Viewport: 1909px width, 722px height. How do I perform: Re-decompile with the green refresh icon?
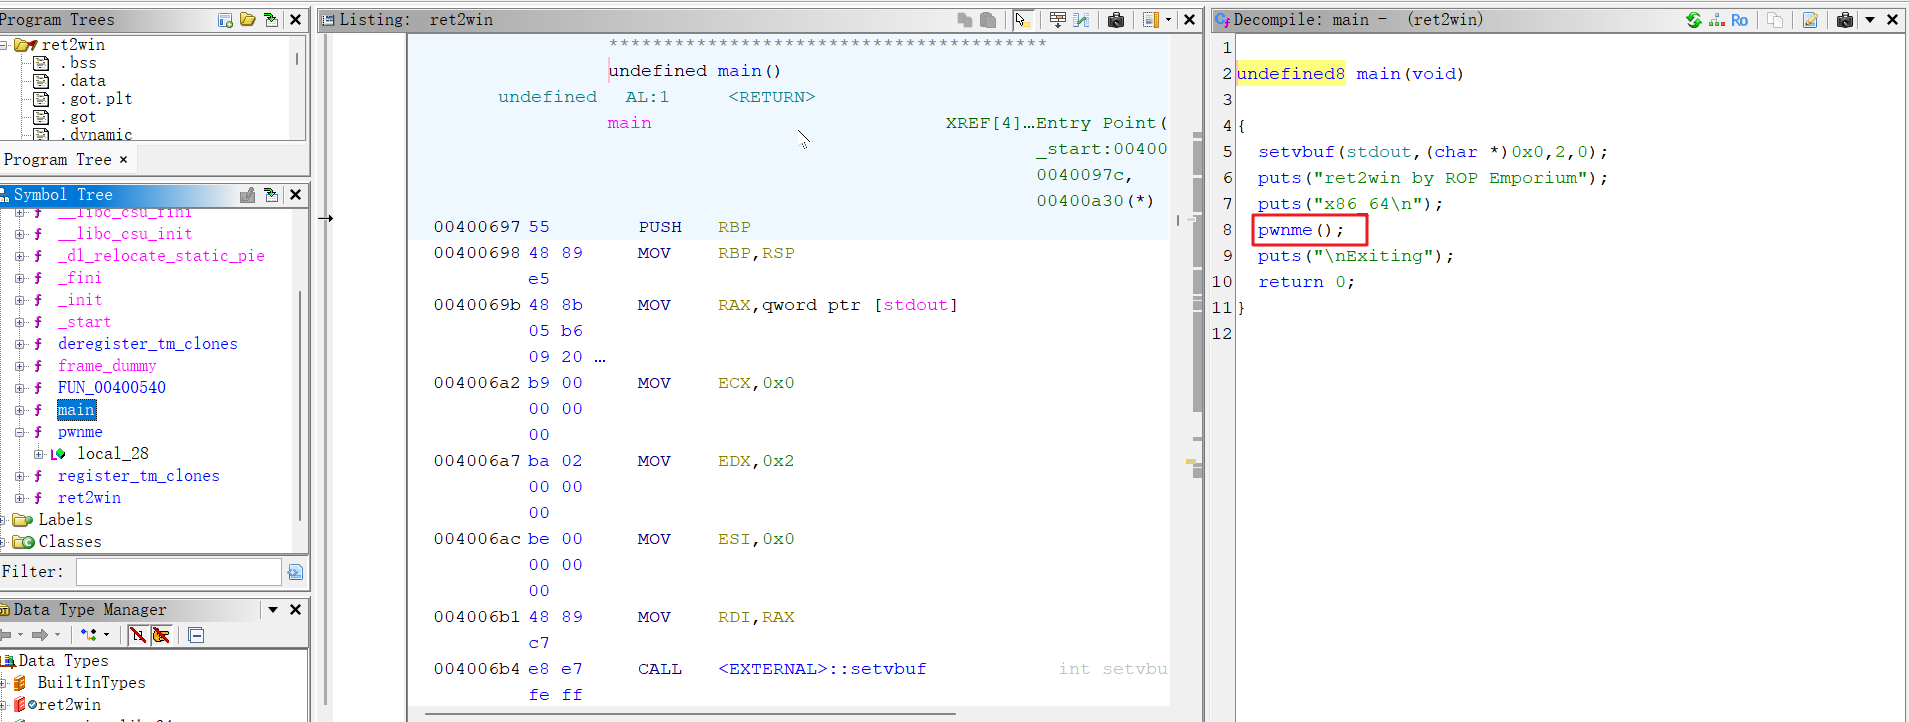pyautogui.click(x=1694, y=20)
